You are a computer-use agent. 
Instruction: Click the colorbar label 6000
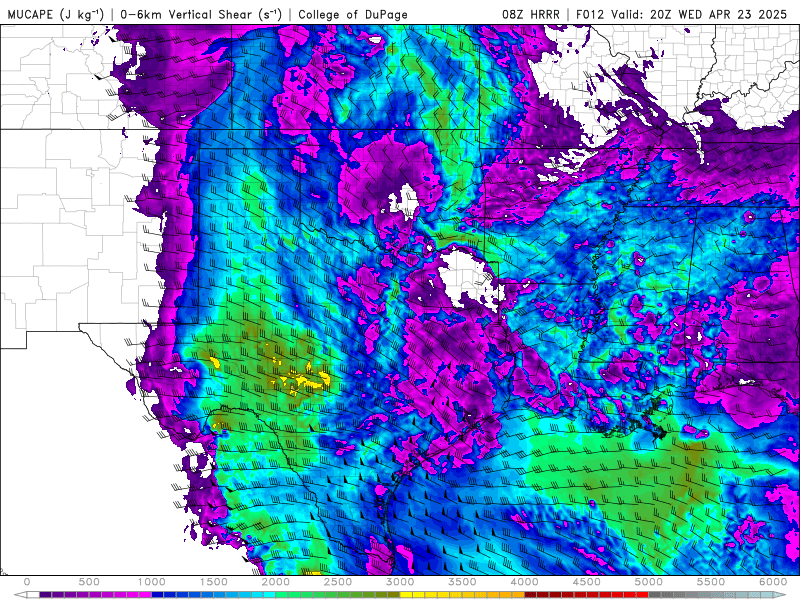coord(773,582)
